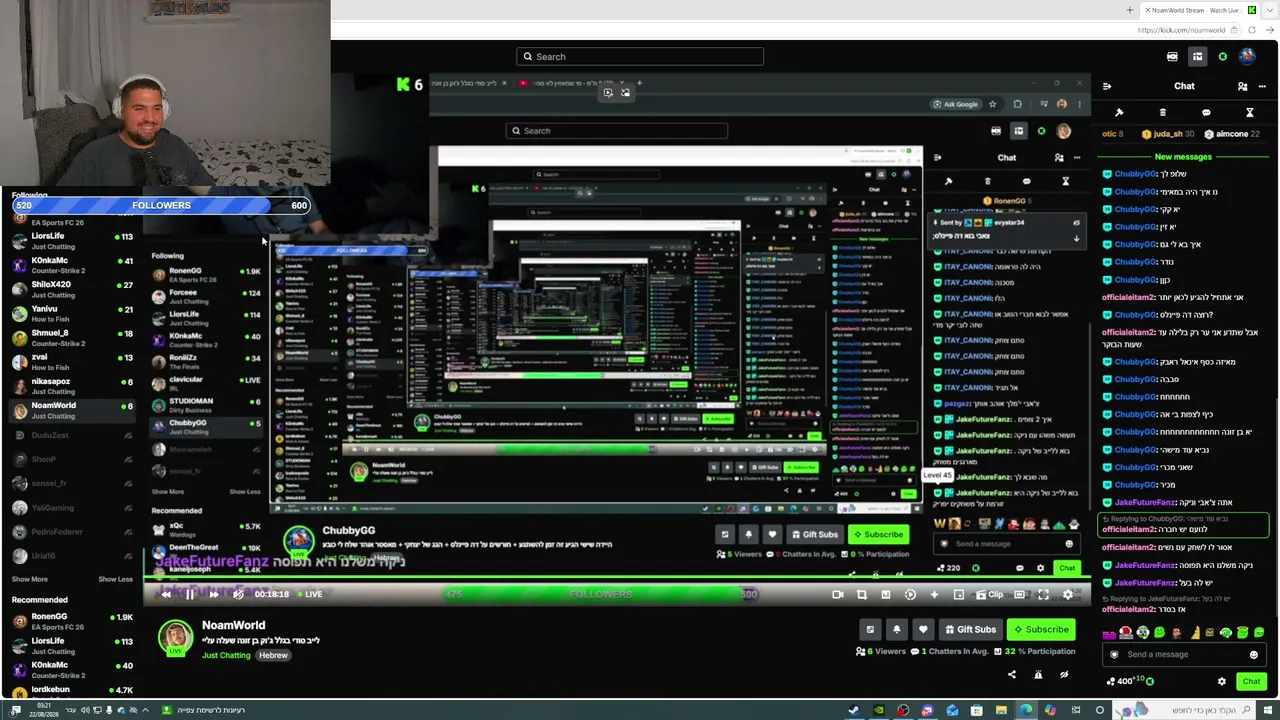Subscribe to the NoamWorld channel
The width and height of the screenshot is (1280, 720).
coord(1040,629)
